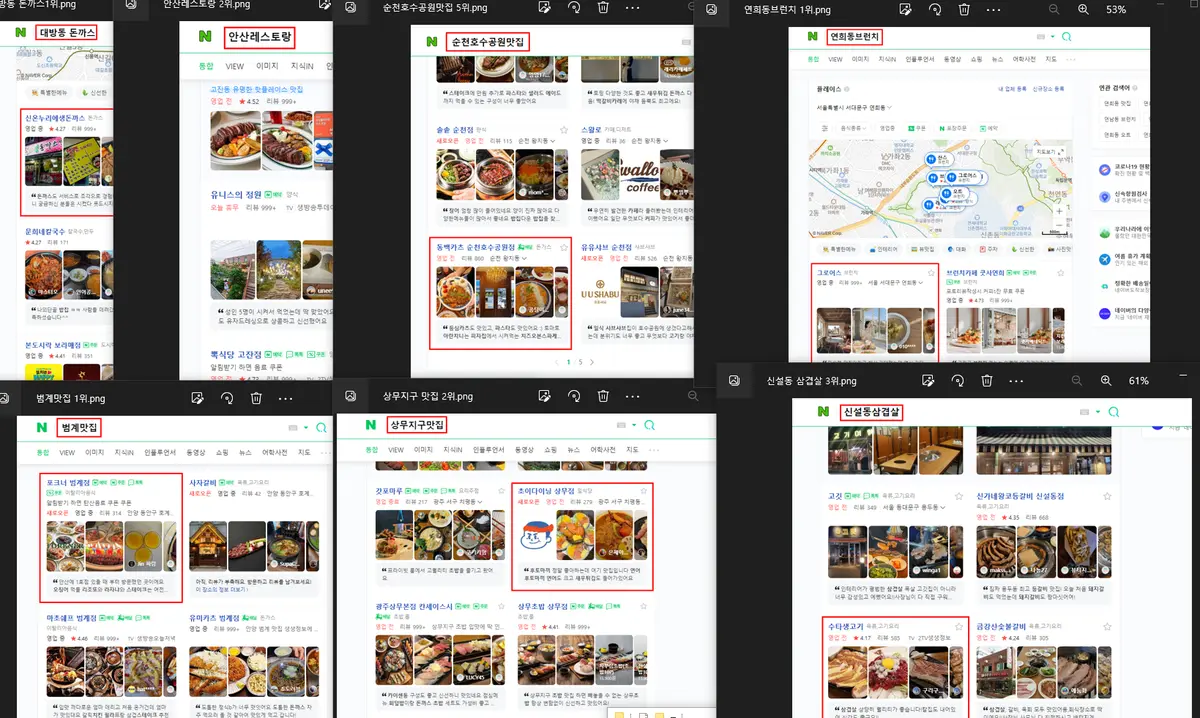
Task: Select the 신설동 삼겹살 3위.png window title
Action: click(x=811, y=381)
